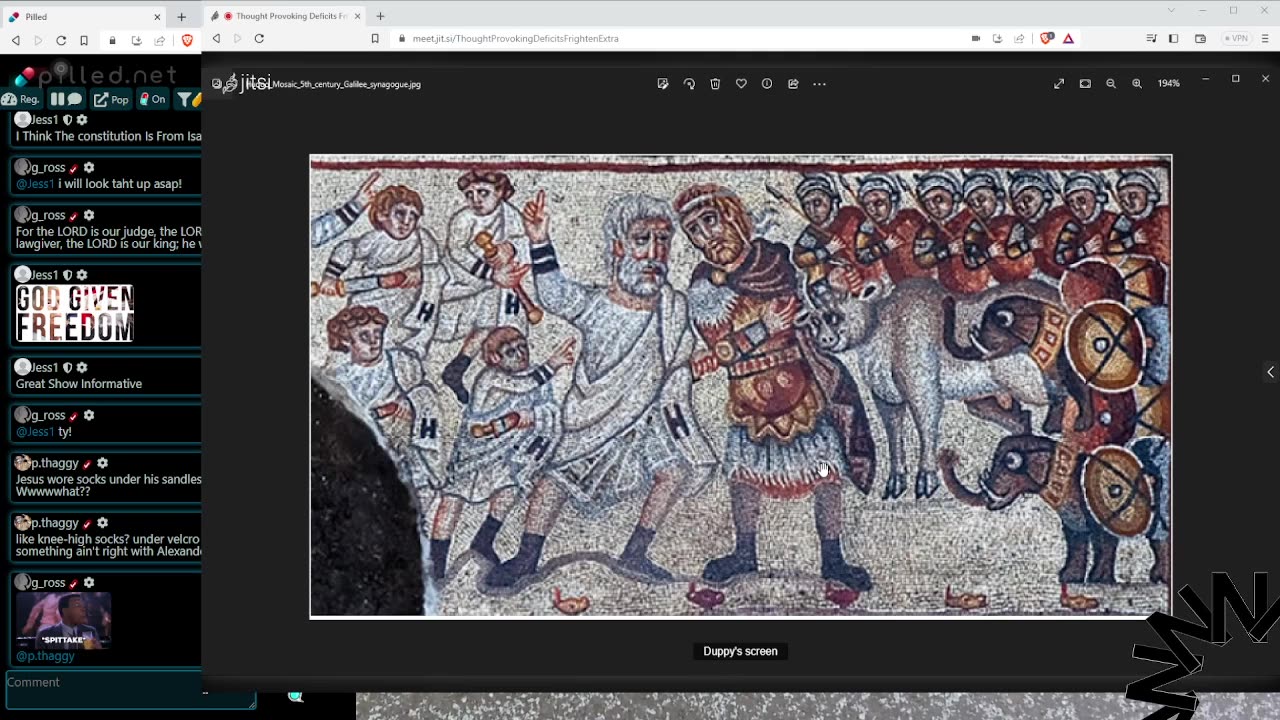
Task: Bookmark the Jitsi meeting page
Action: click(x=375, y=39)
